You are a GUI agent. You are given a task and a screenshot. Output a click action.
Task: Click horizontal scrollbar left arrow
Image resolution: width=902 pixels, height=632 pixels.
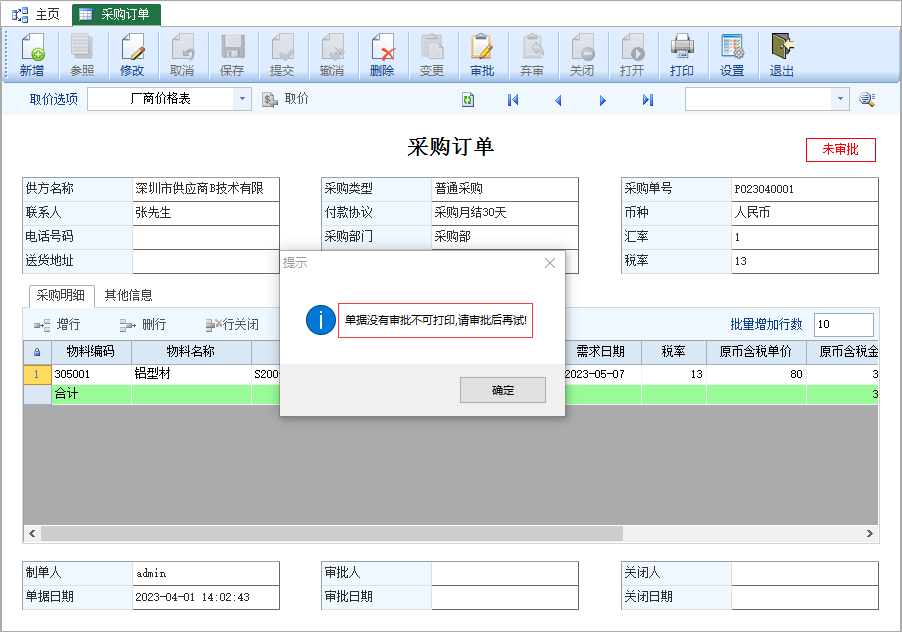tap(32, 534)
